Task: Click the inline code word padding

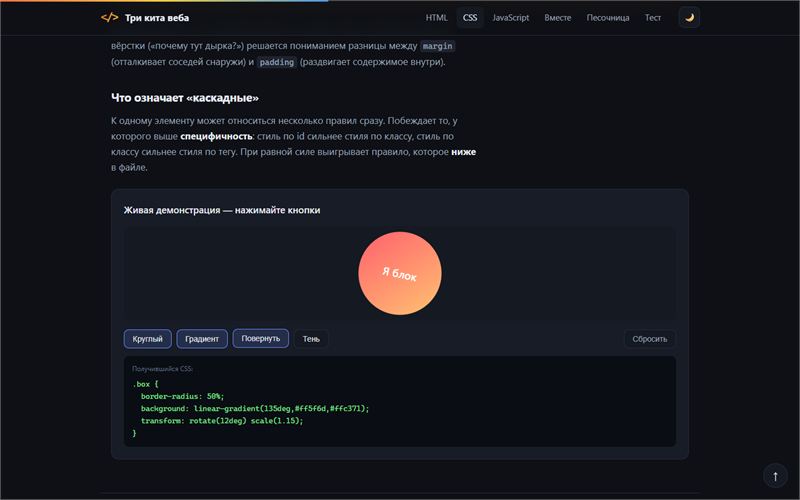Action: click(x=277, y=62)
